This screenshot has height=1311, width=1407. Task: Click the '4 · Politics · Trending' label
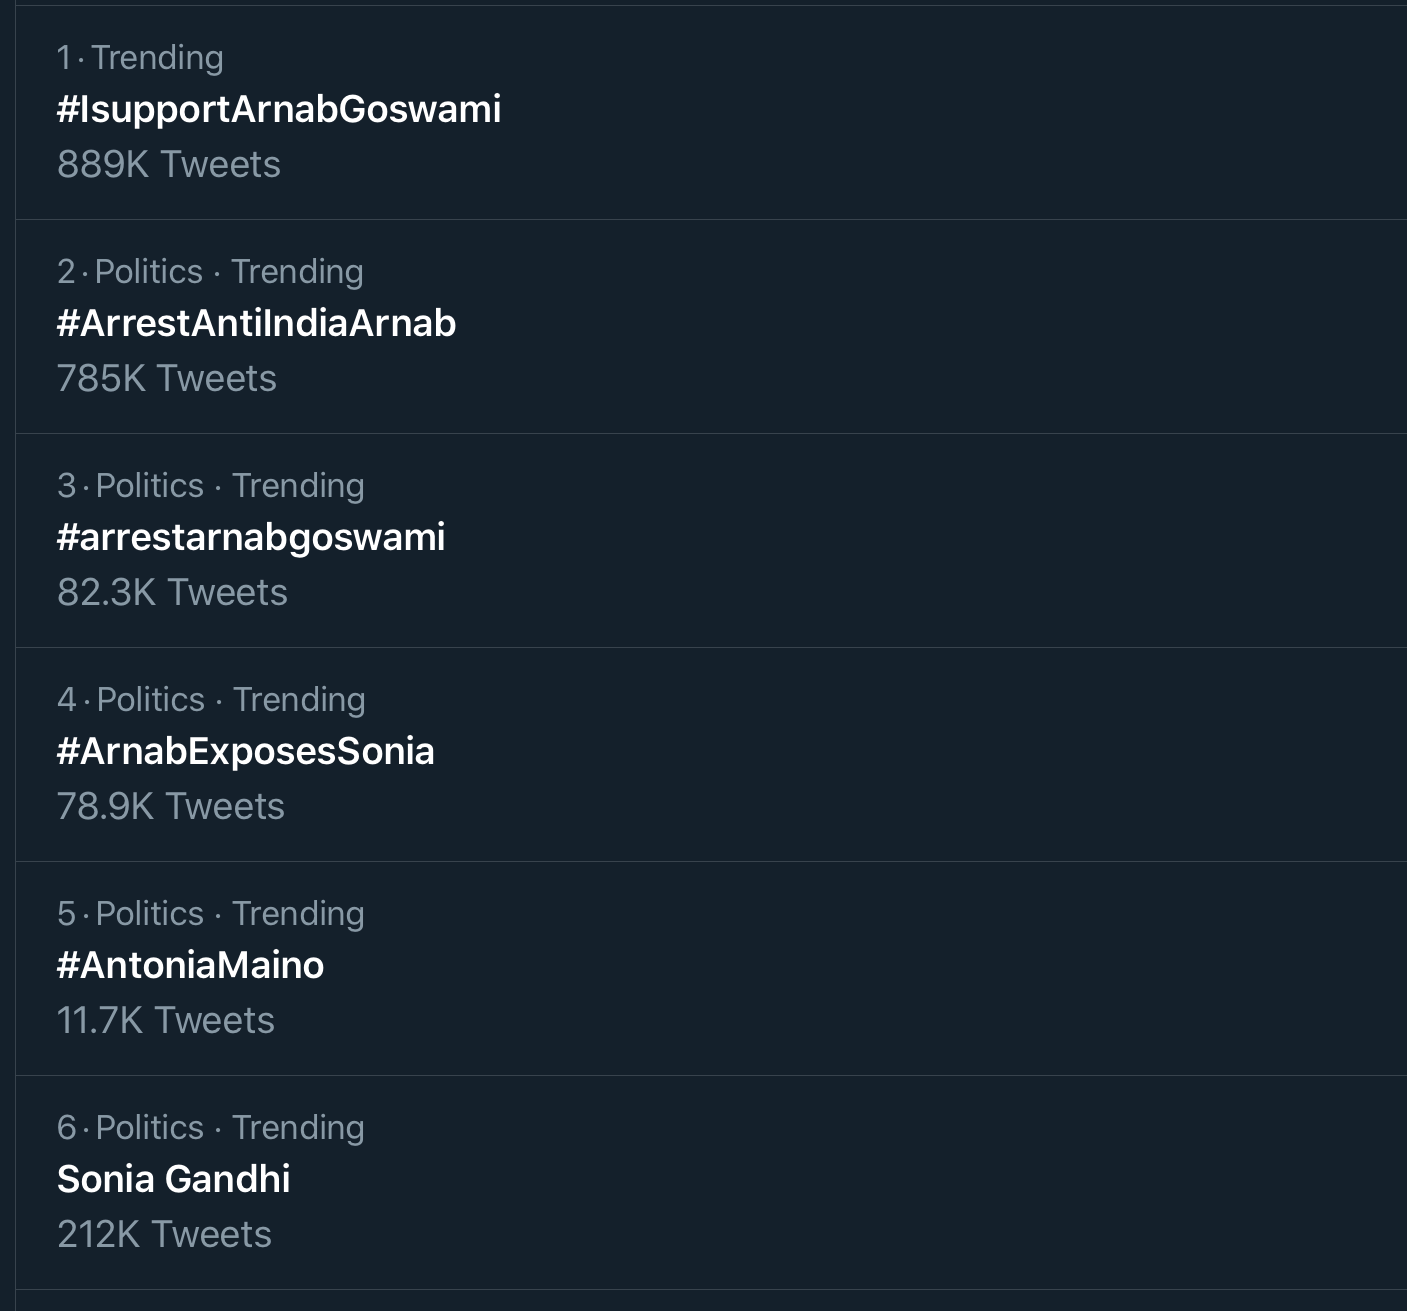pos(211,700)
